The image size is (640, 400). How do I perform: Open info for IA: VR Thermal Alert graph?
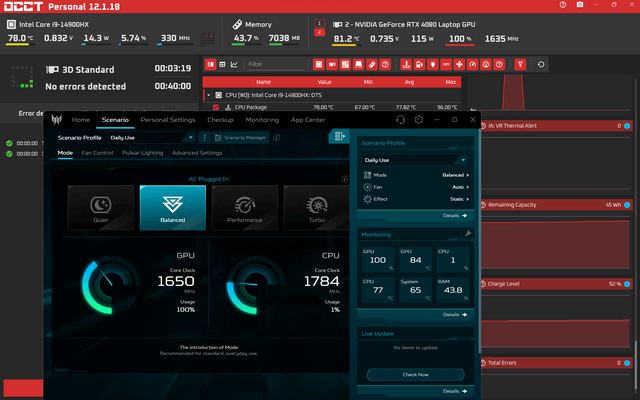pyautogui.click(x=627, y=126)
